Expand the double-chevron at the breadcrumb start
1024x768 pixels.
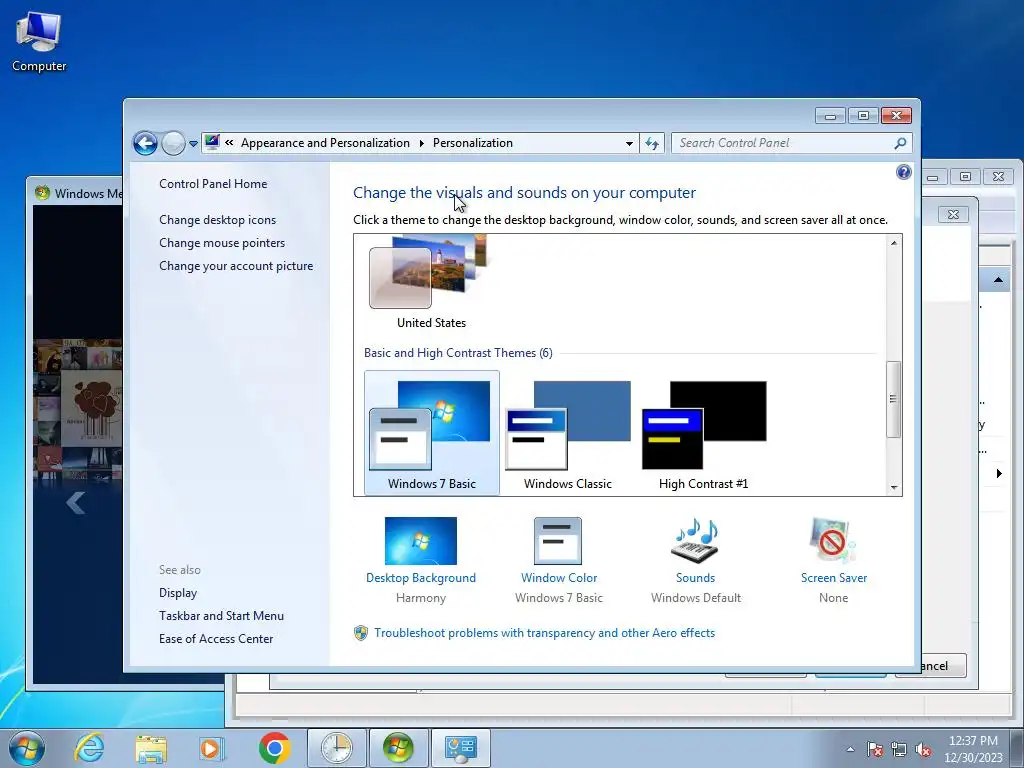pos(229,142)
